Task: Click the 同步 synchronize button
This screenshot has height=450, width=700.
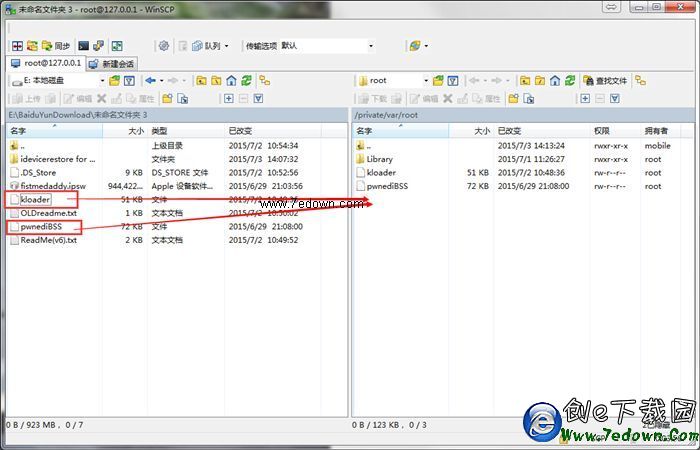Action: (x=56, y=46)
